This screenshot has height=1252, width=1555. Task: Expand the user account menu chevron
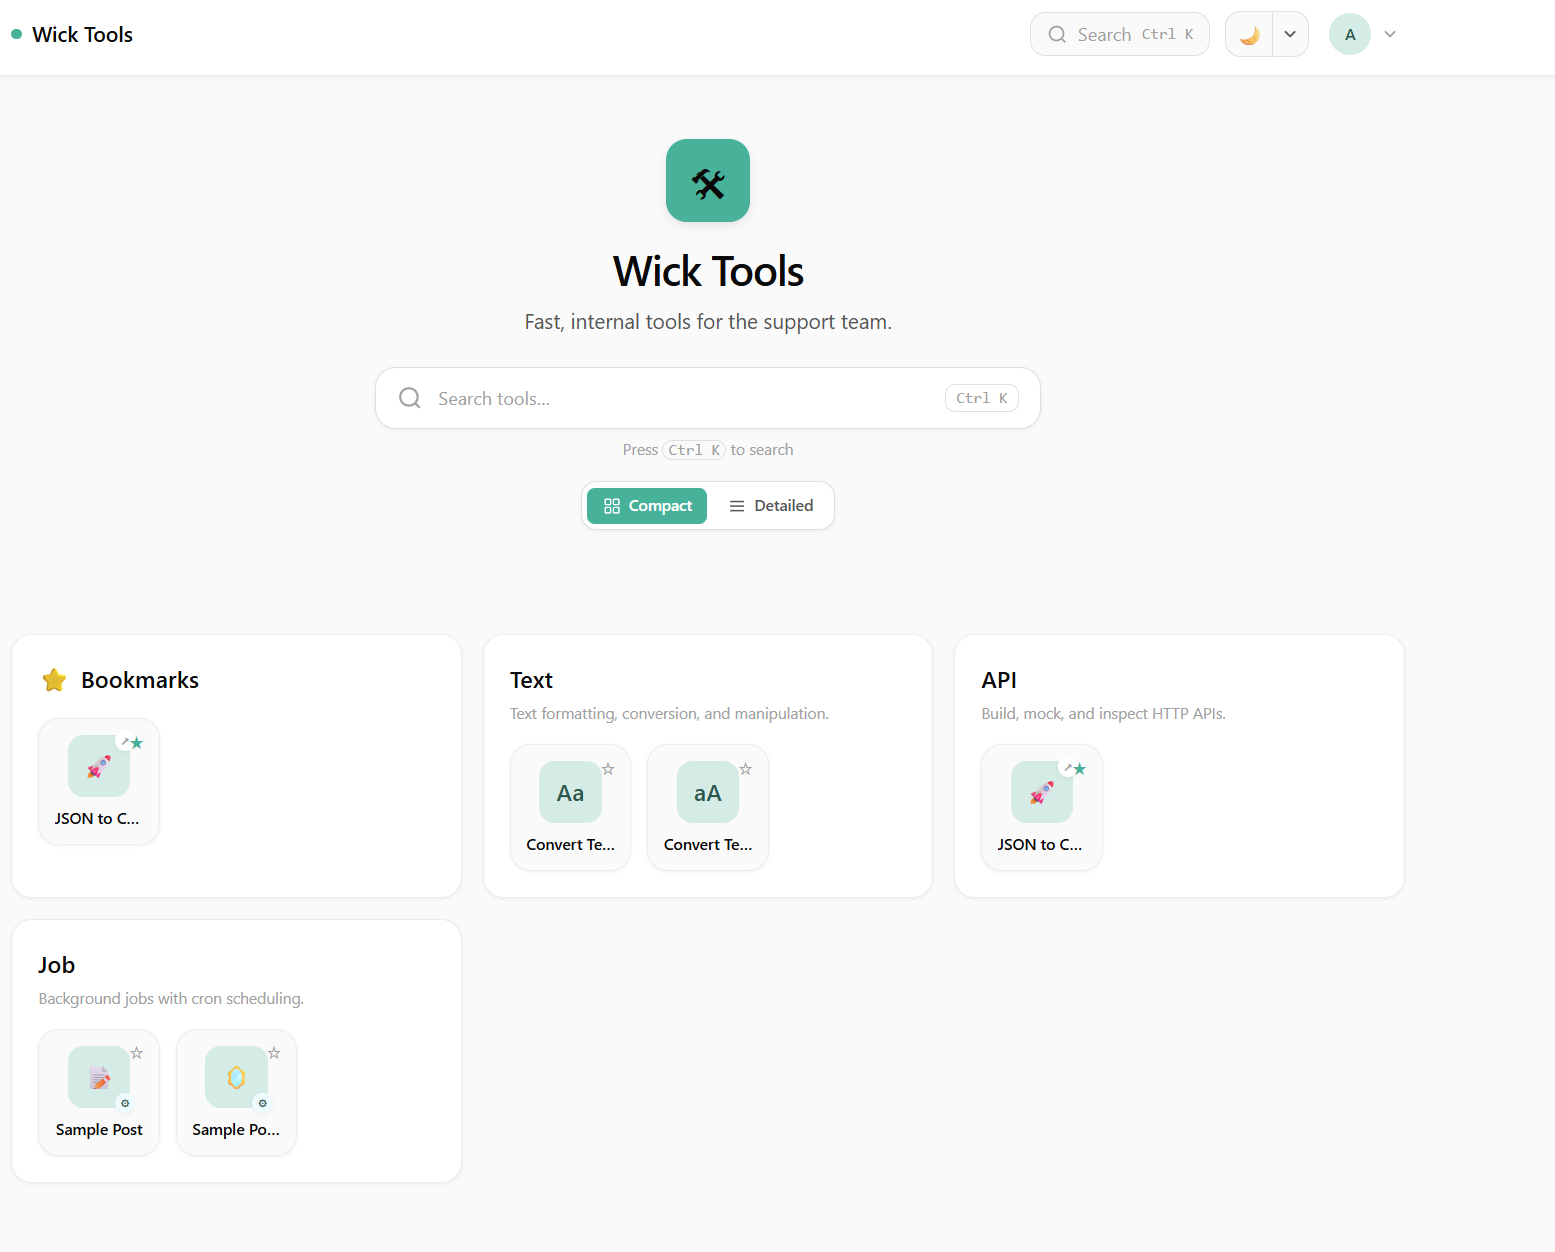(1390, 35)
